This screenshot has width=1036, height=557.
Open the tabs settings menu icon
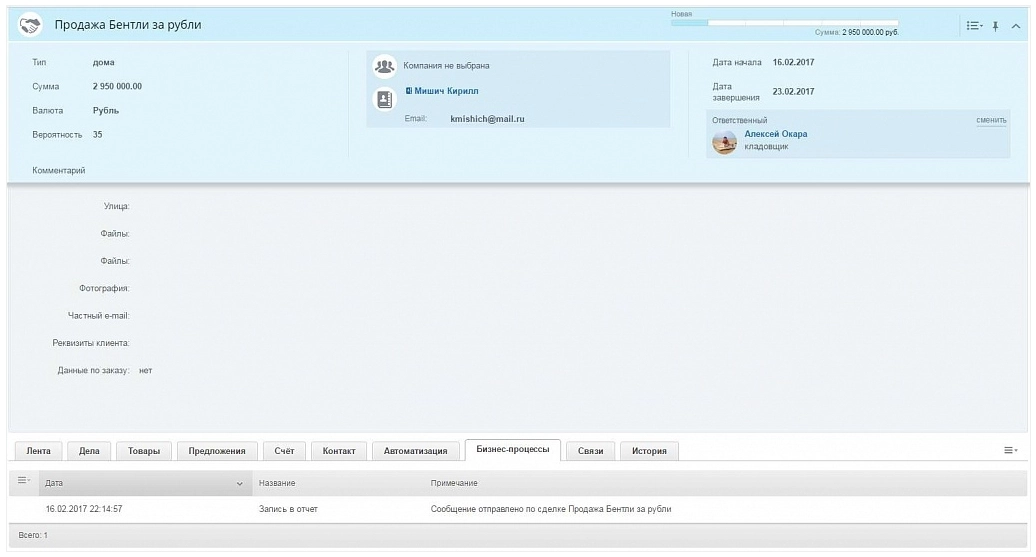(1011, 451)
